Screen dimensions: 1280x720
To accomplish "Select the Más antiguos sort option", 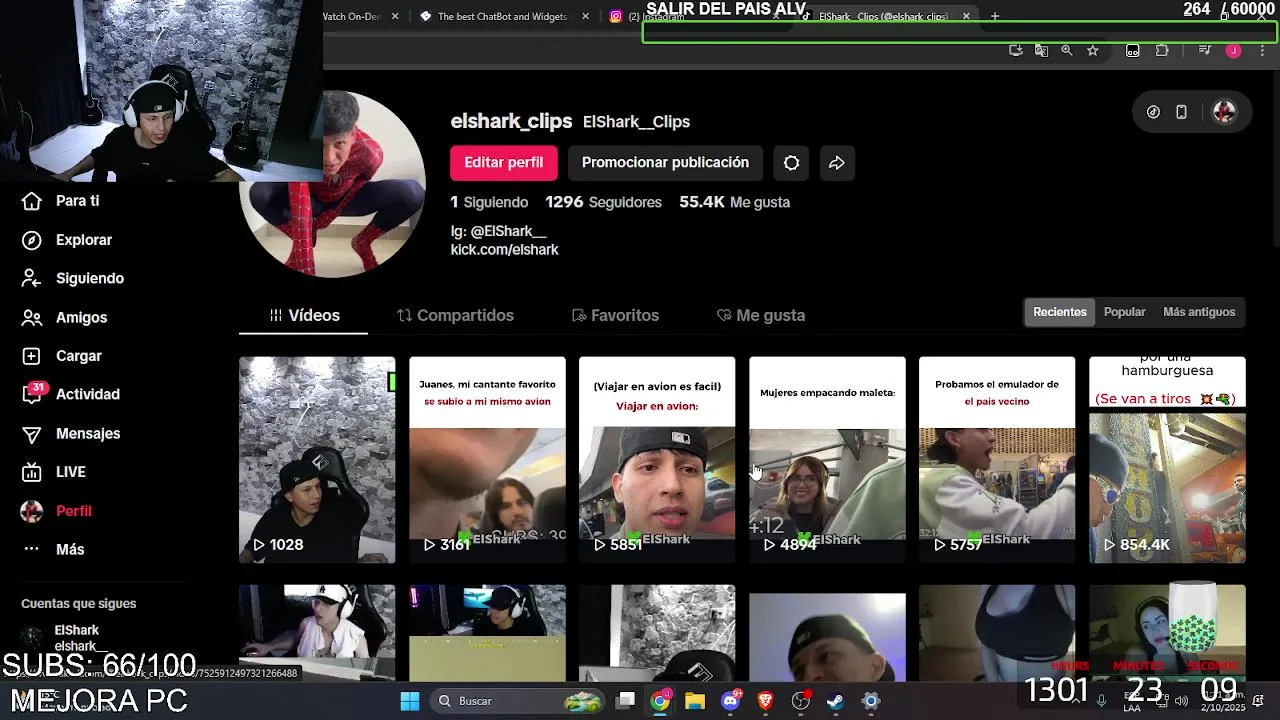I will coord(1199,312).
